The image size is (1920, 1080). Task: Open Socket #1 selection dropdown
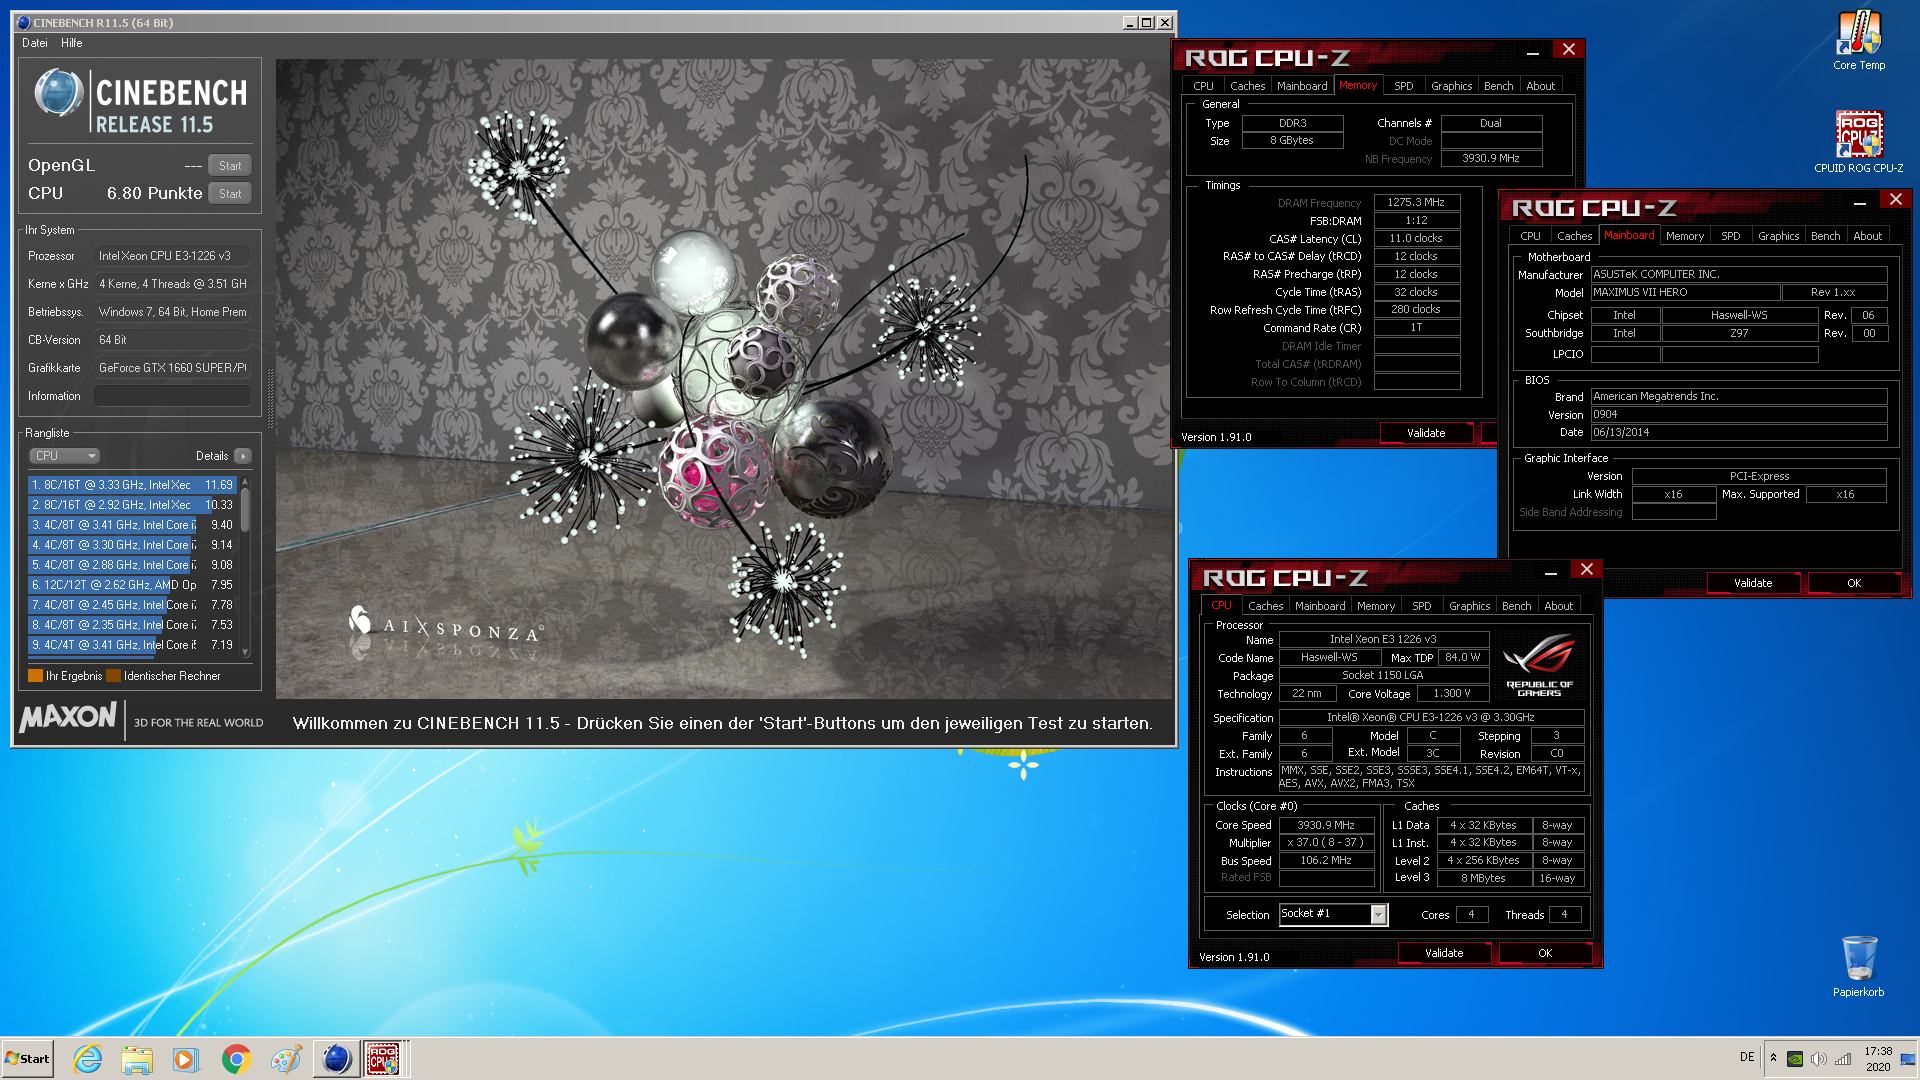tap(1333, 914)
